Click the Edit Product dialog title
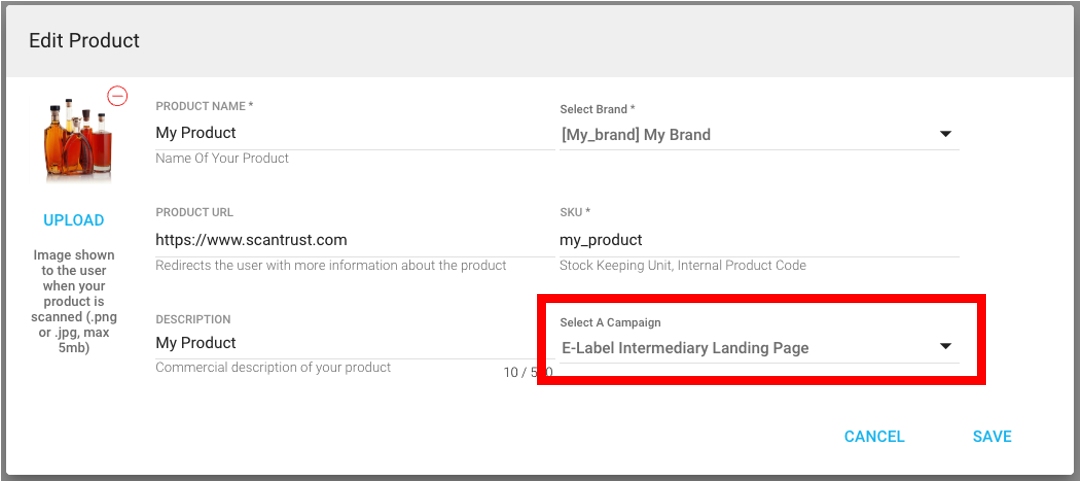Image resolution: width=1080 pixels, height=482 pixels. click(84, 41)
